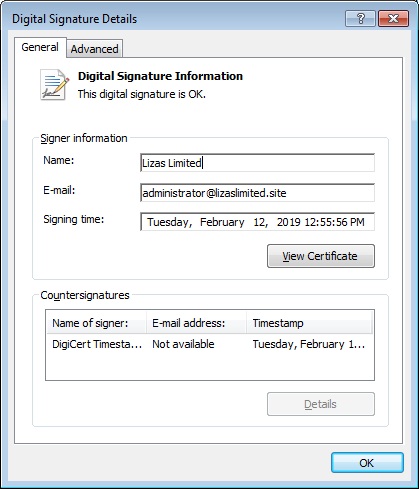
Task: Click the signed document certificate icon
Action: click(55, 85)
